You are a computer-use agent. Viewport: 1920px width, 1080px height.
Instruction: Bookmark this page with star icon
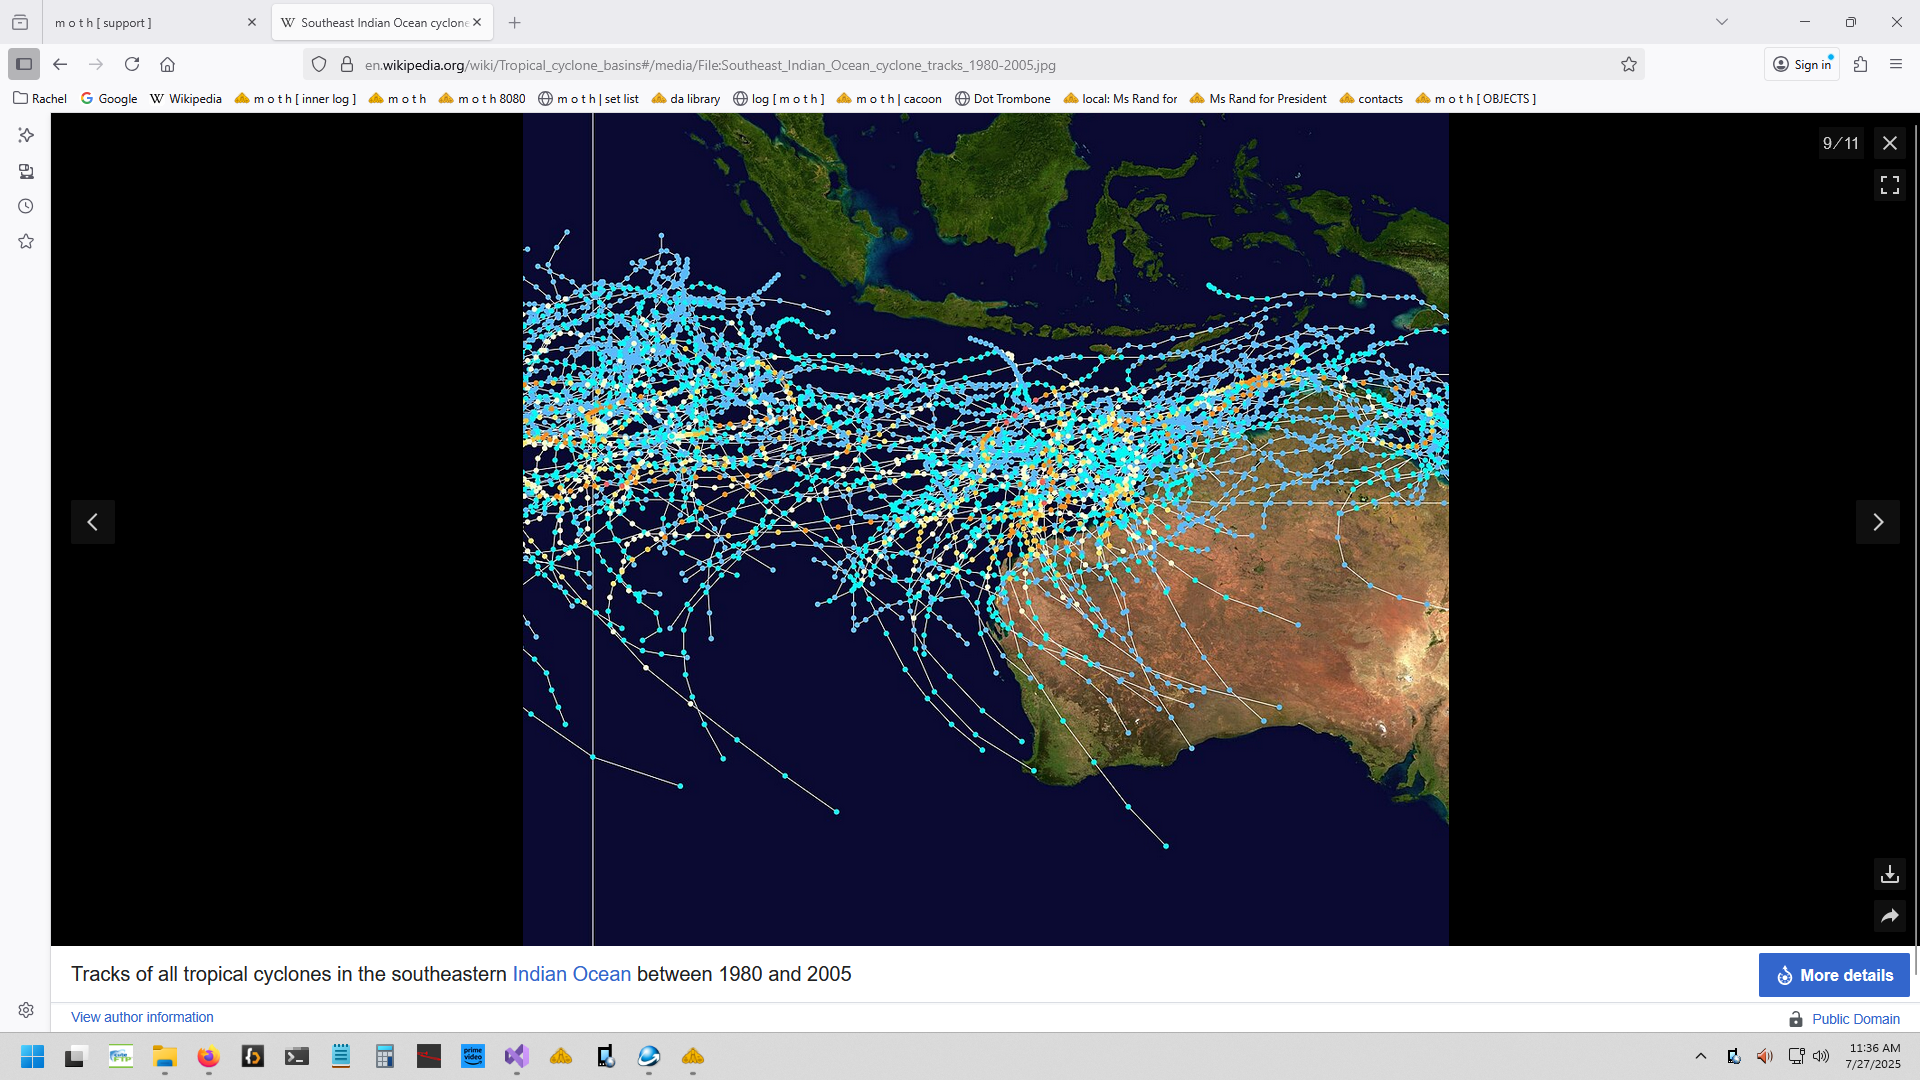pyautogui.click(x=1629, y=65)
